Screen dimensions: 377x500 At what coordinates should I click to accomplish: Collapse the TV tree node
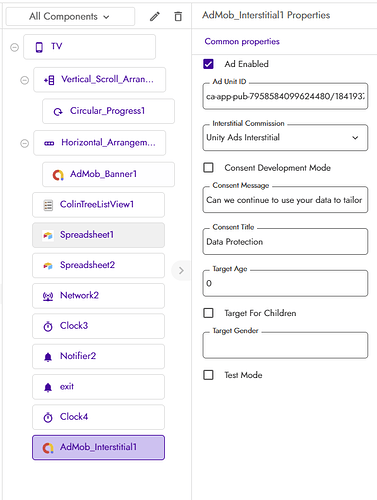[x=14, y=47]
